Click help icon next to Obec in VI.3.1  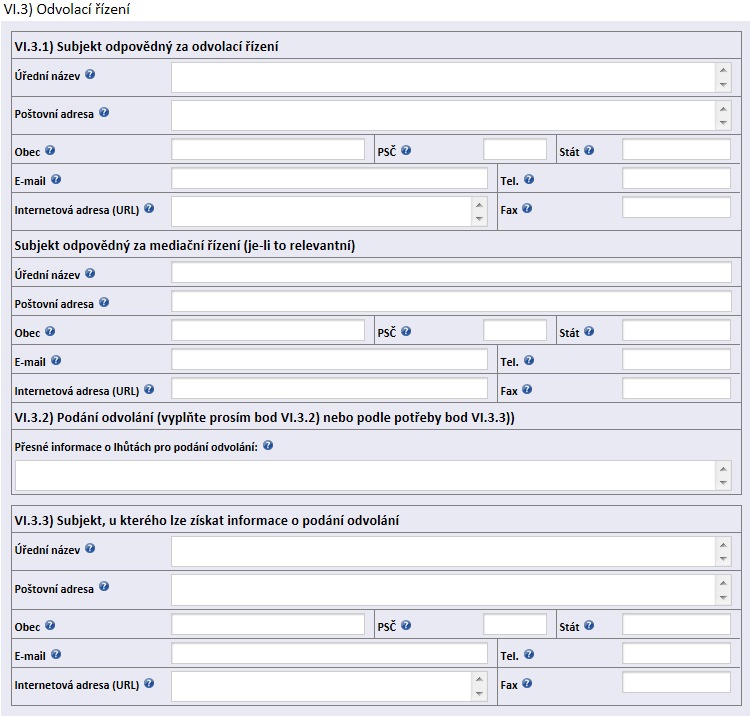pyautogui.click(x=50, y=150)
